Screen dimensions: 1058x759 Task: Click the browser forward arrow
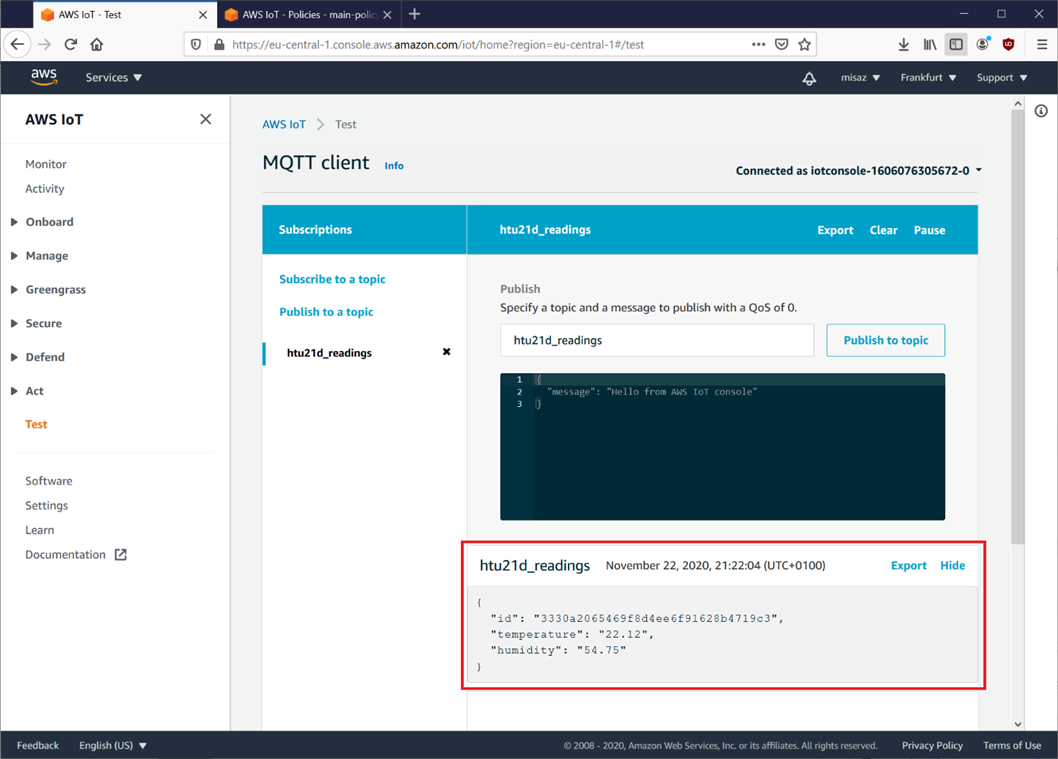point(45,45)
